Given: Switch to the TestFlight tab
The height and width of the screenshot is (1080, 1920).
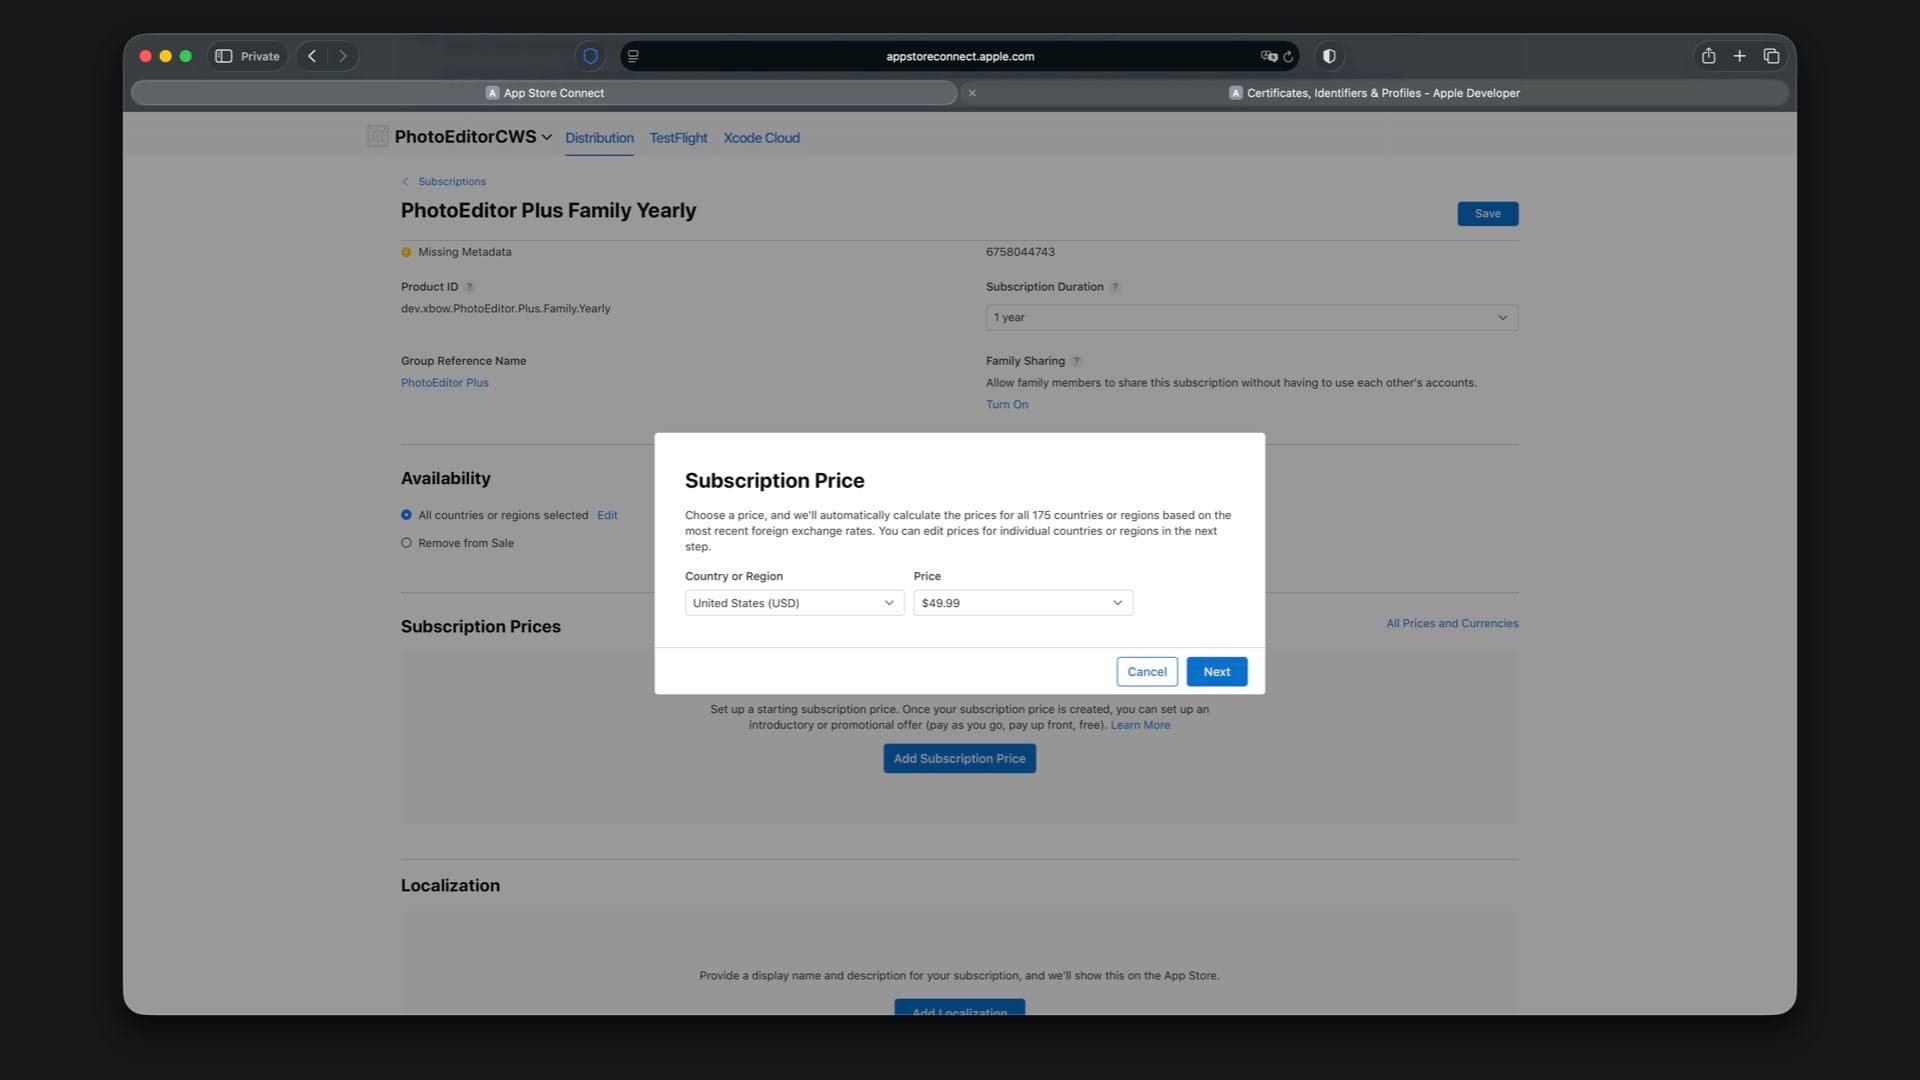Looking at the screenshot, I should coord(678,138).
